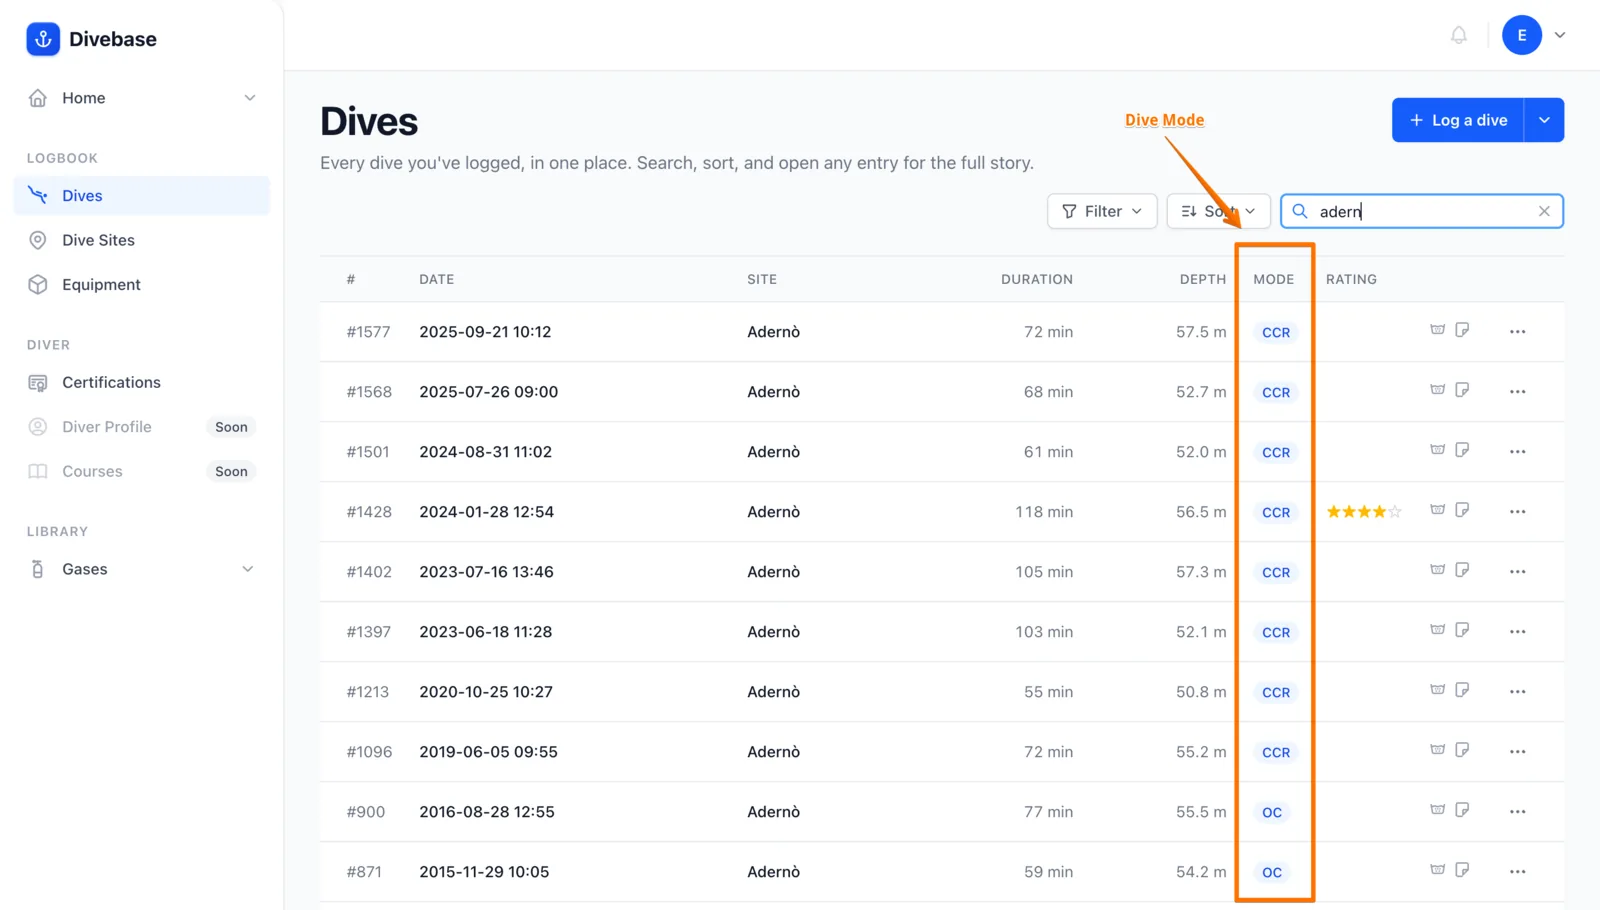Expand the account menu chevron
1600x910 pixels.
pyautogui.click(x=1560, y=35)
